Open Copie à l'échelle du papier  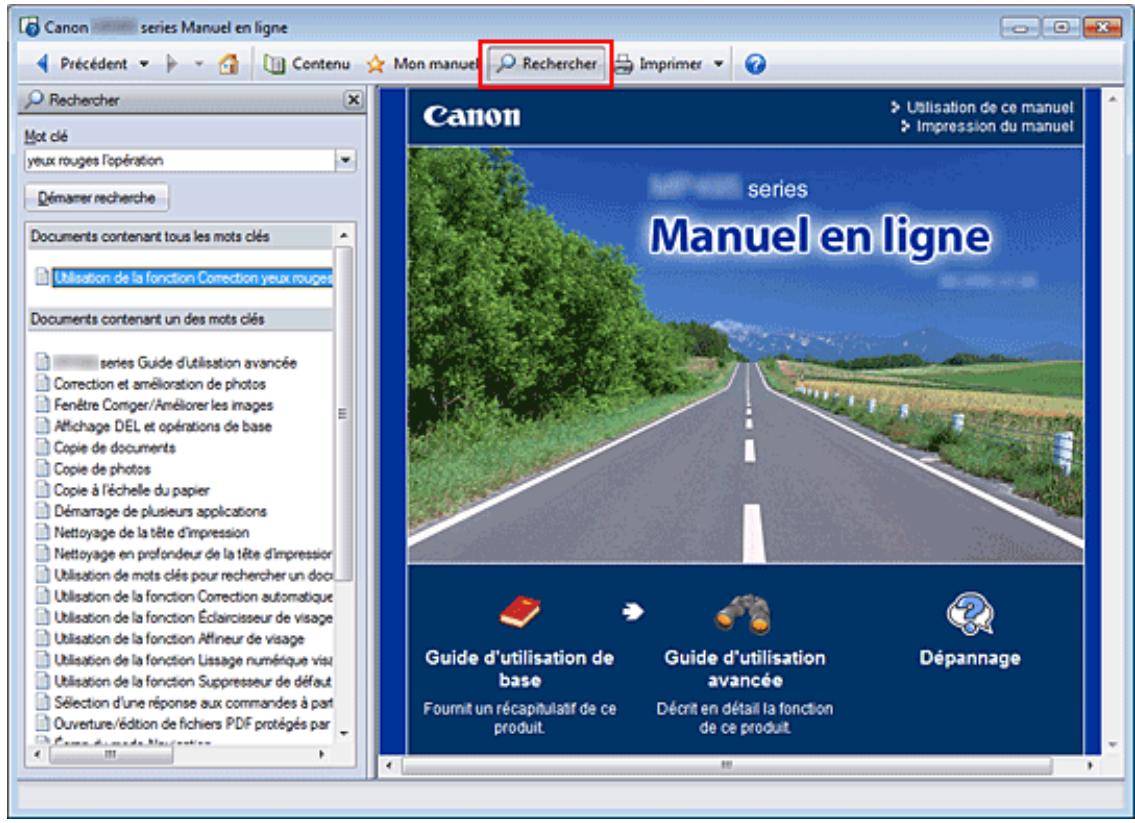tap(131, 490)
